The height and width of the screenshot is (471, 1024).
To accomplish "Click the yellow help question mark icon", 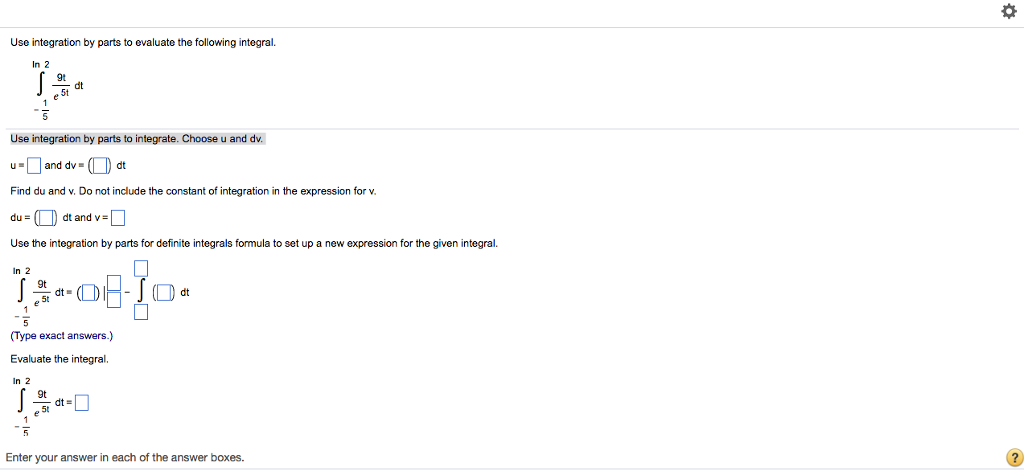I will 1014,457.
